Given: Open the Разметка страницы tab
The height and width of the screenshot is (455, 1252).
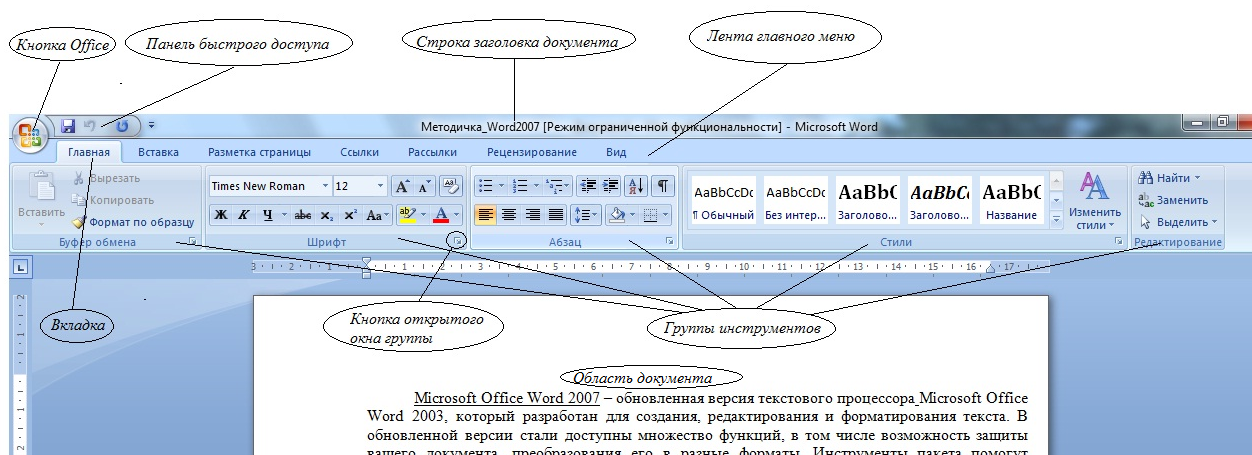Looking at the screenshot, I should pyautogui.click(x=259, y=152).
